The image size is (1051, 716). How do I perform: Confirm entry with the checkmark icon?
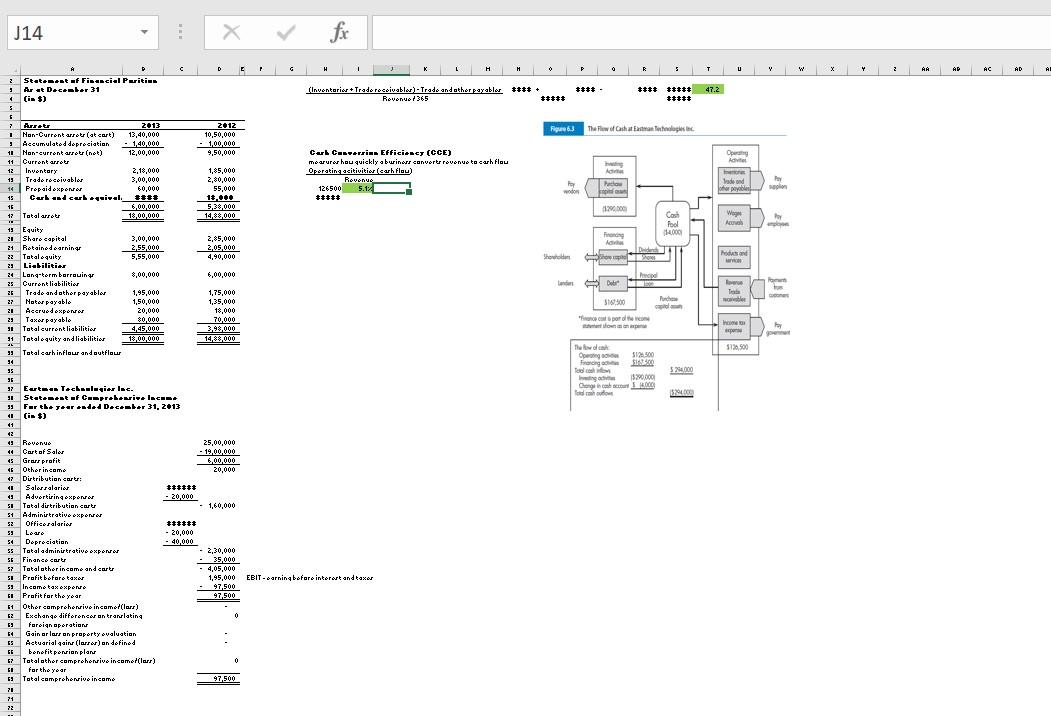click(286, 32)
